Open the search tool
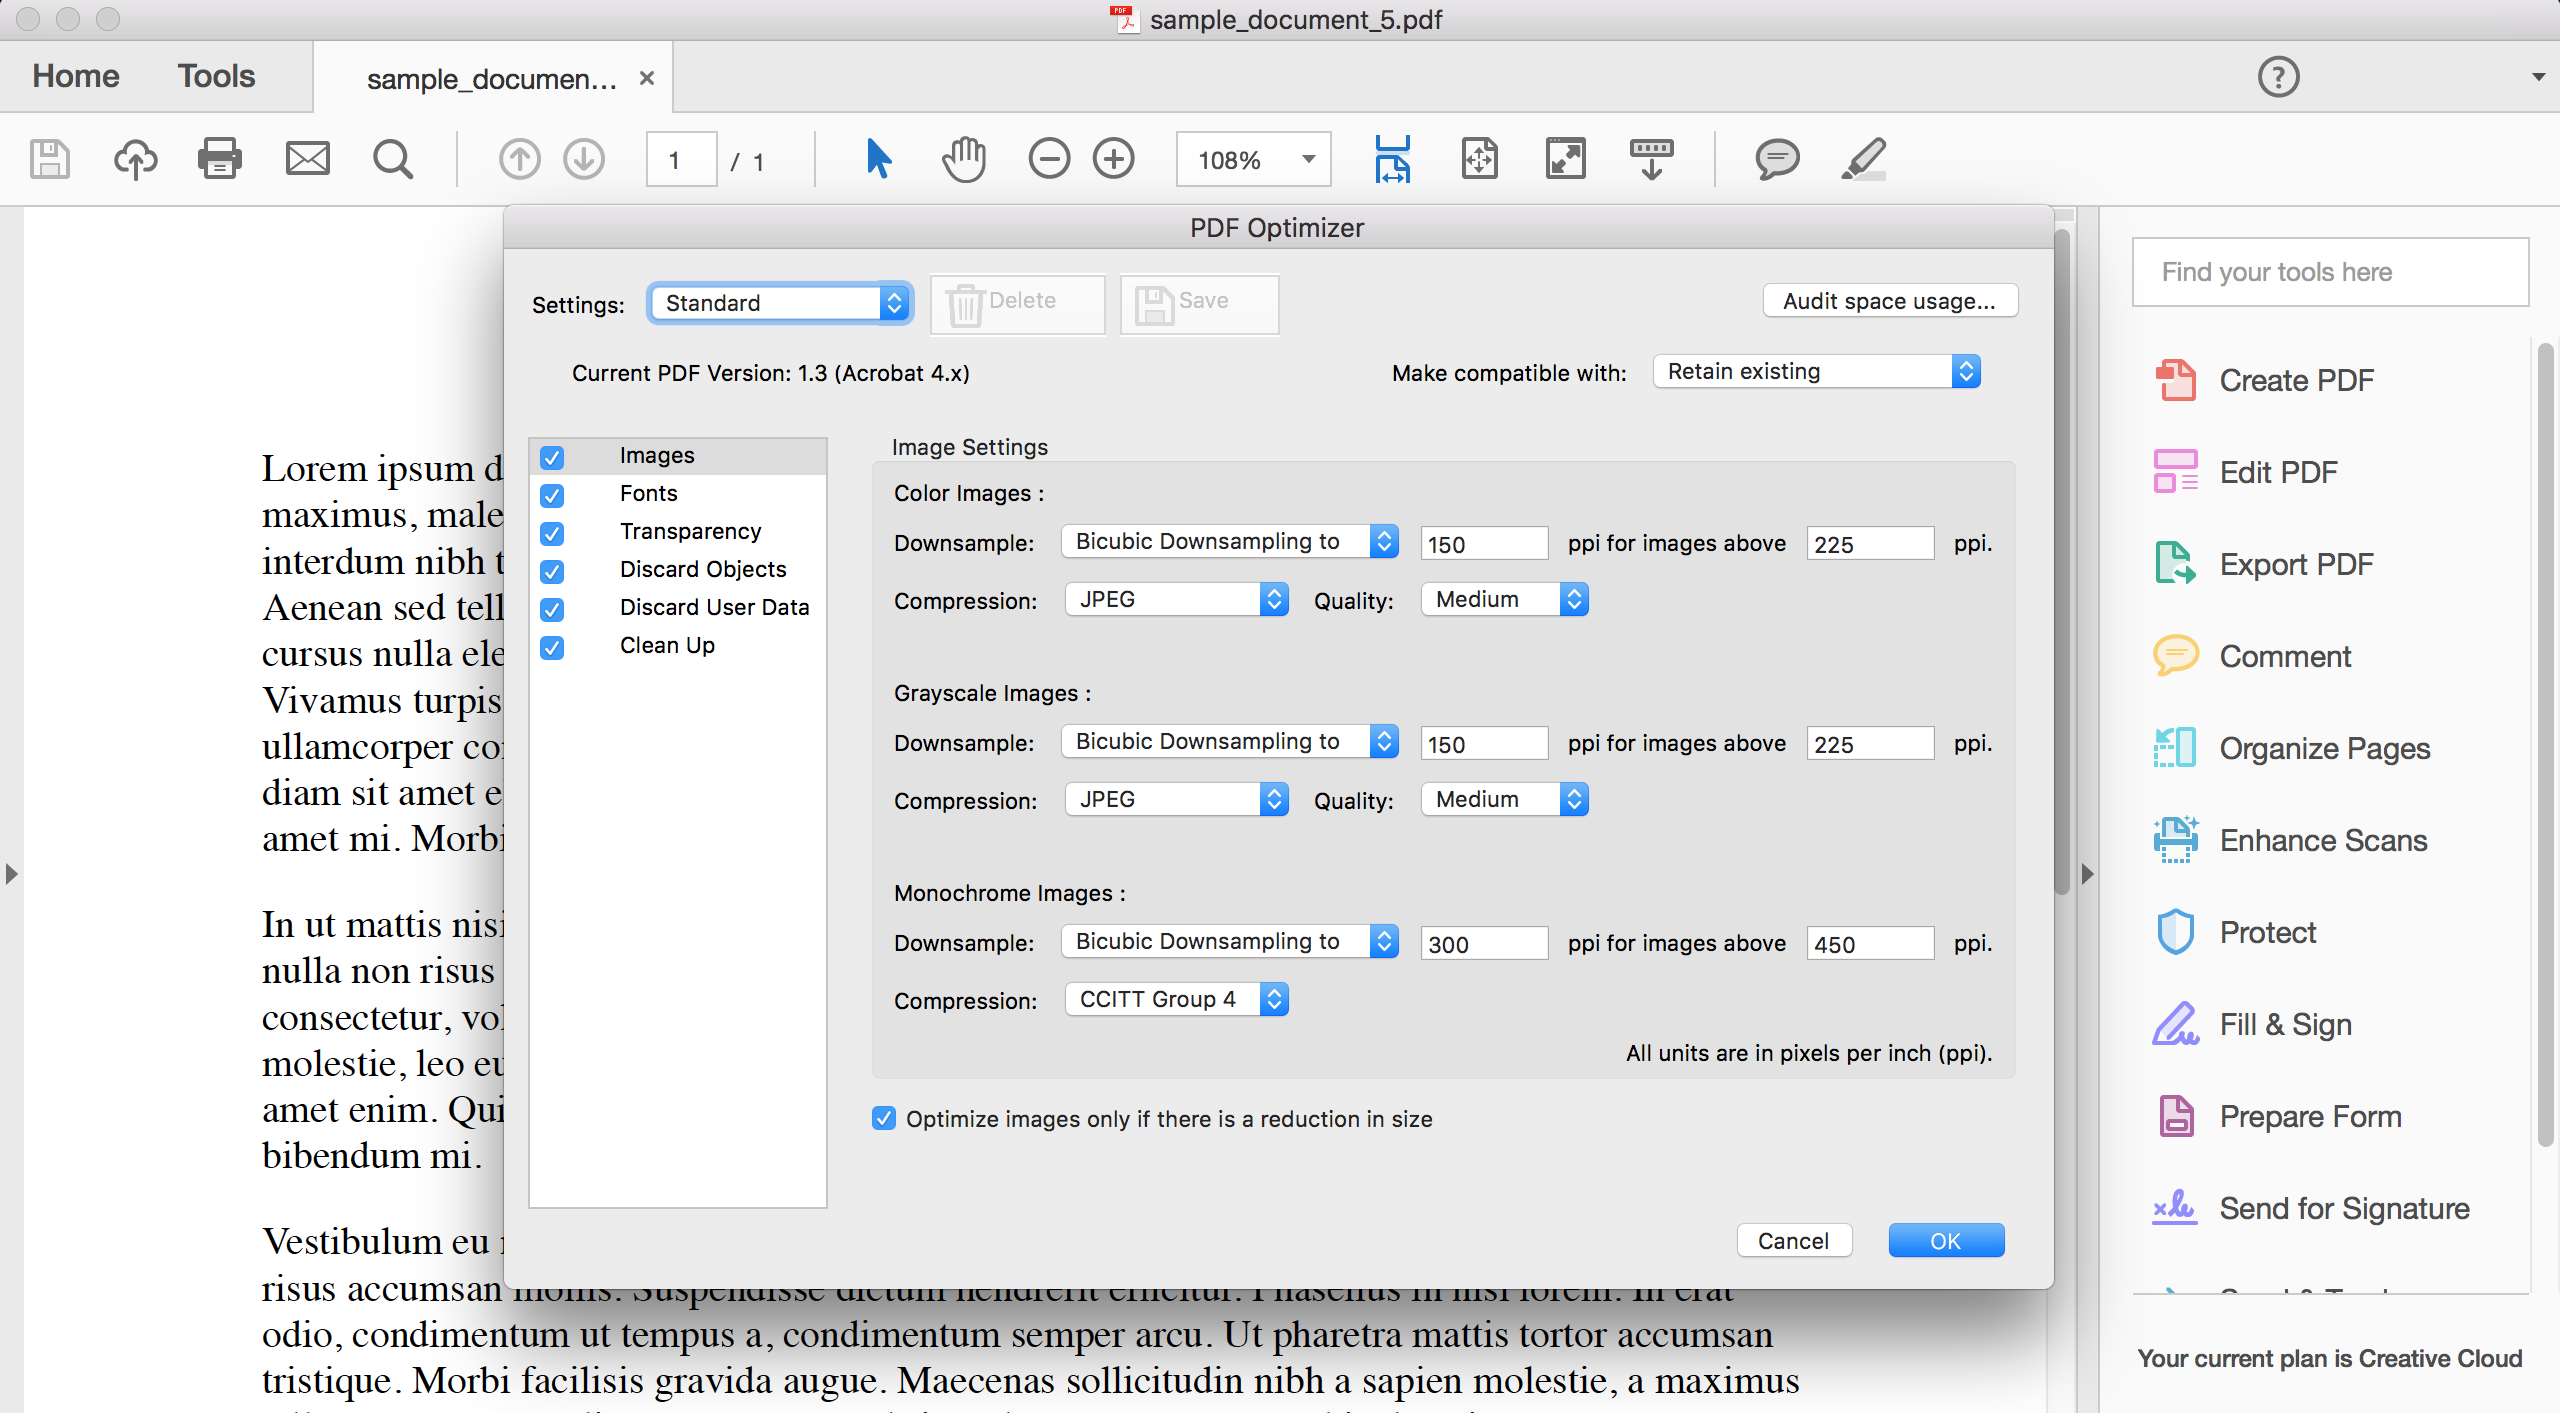 (x=392, y=158)
